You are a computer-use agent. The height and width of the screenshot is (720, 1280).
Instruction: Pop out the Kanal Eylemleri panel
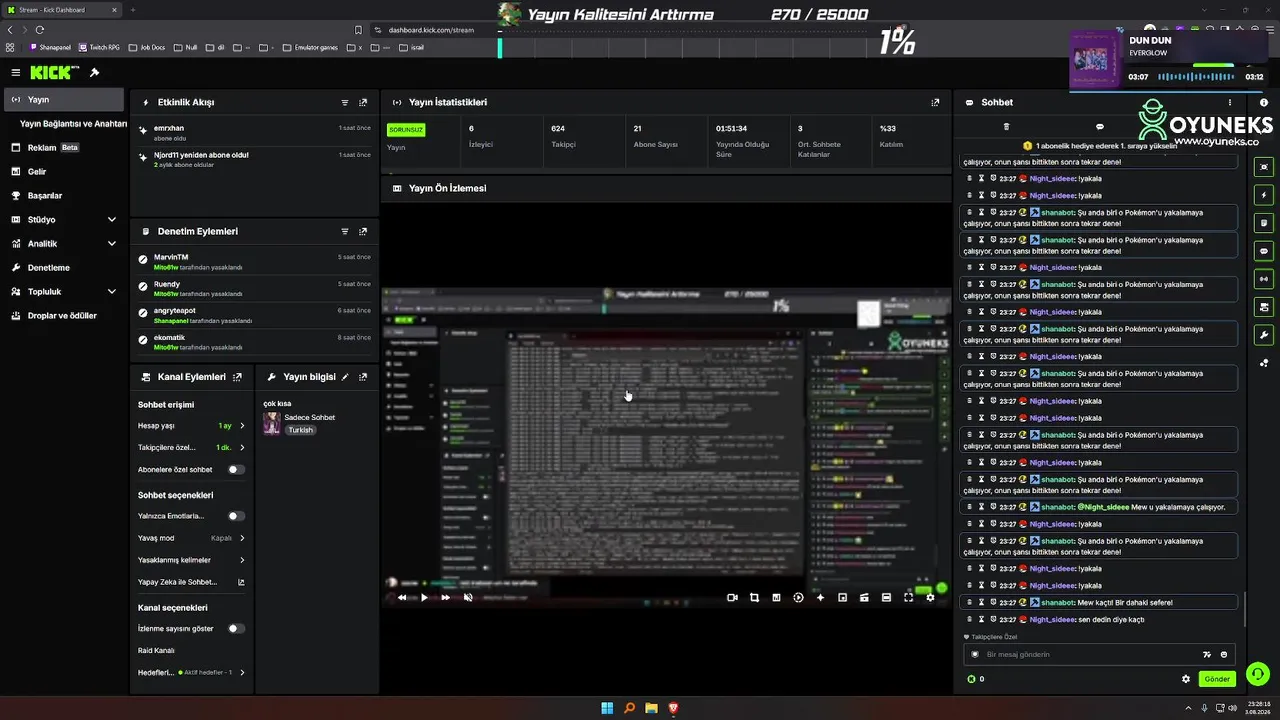click(x=237, y=377)
